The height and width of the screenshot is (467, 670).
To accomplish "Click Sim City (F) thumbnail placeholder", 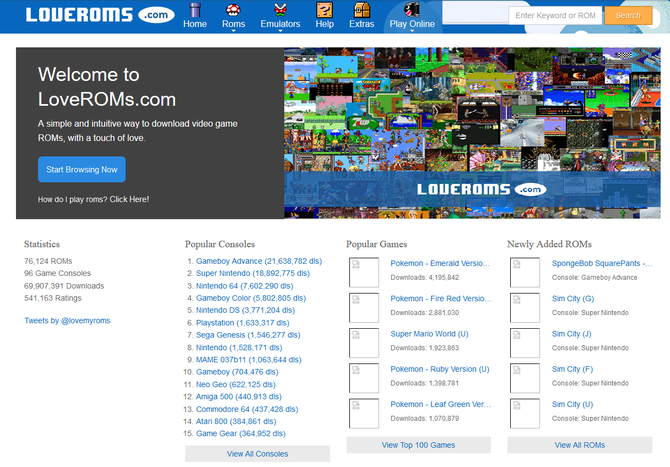I will point(525,378).
